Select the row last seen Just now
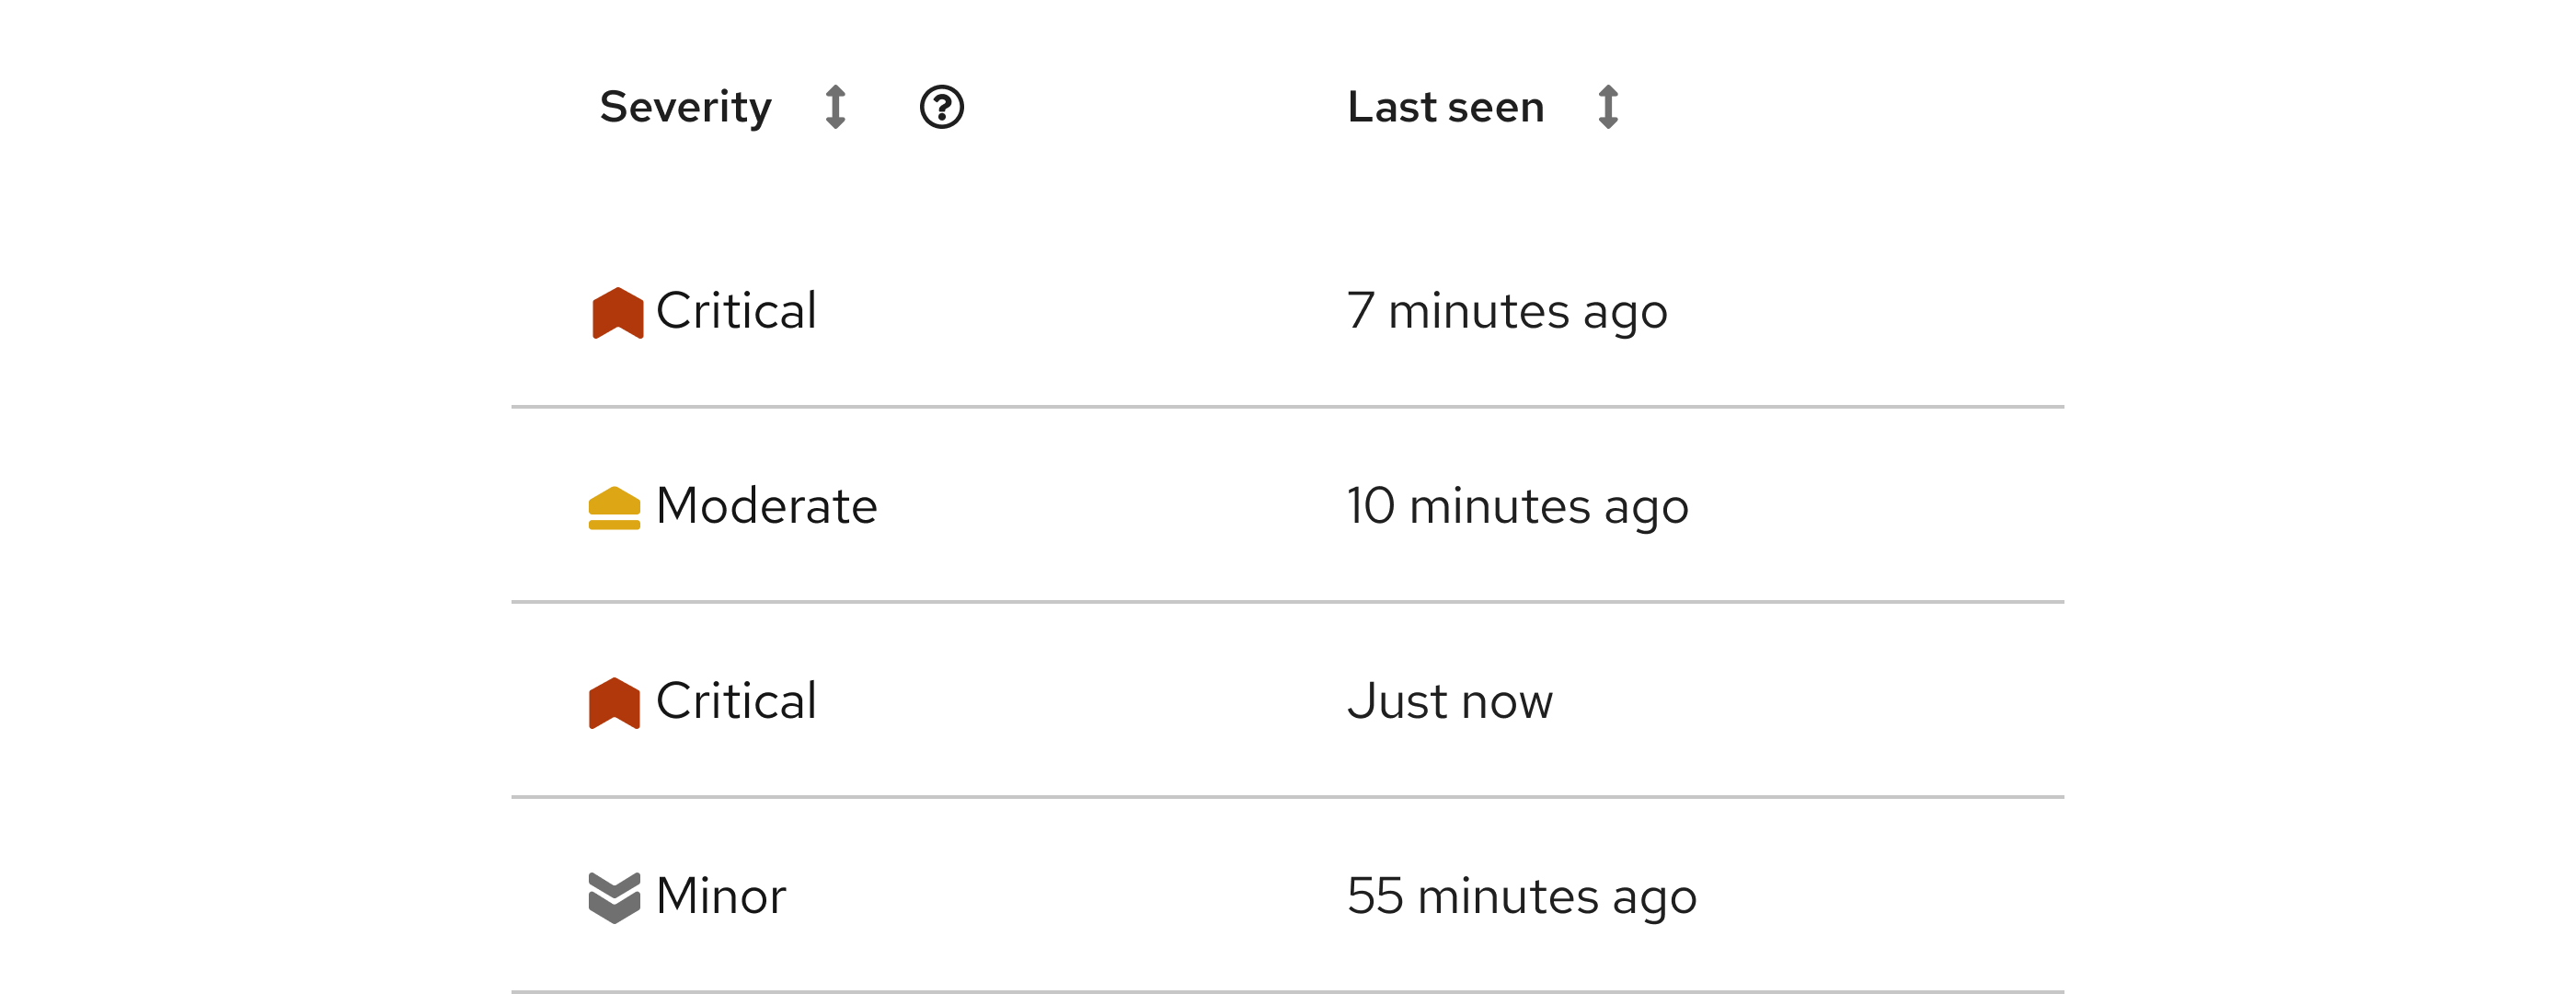The width and height of the screenshot is (2576, 994). click(x=1100, y=701)
